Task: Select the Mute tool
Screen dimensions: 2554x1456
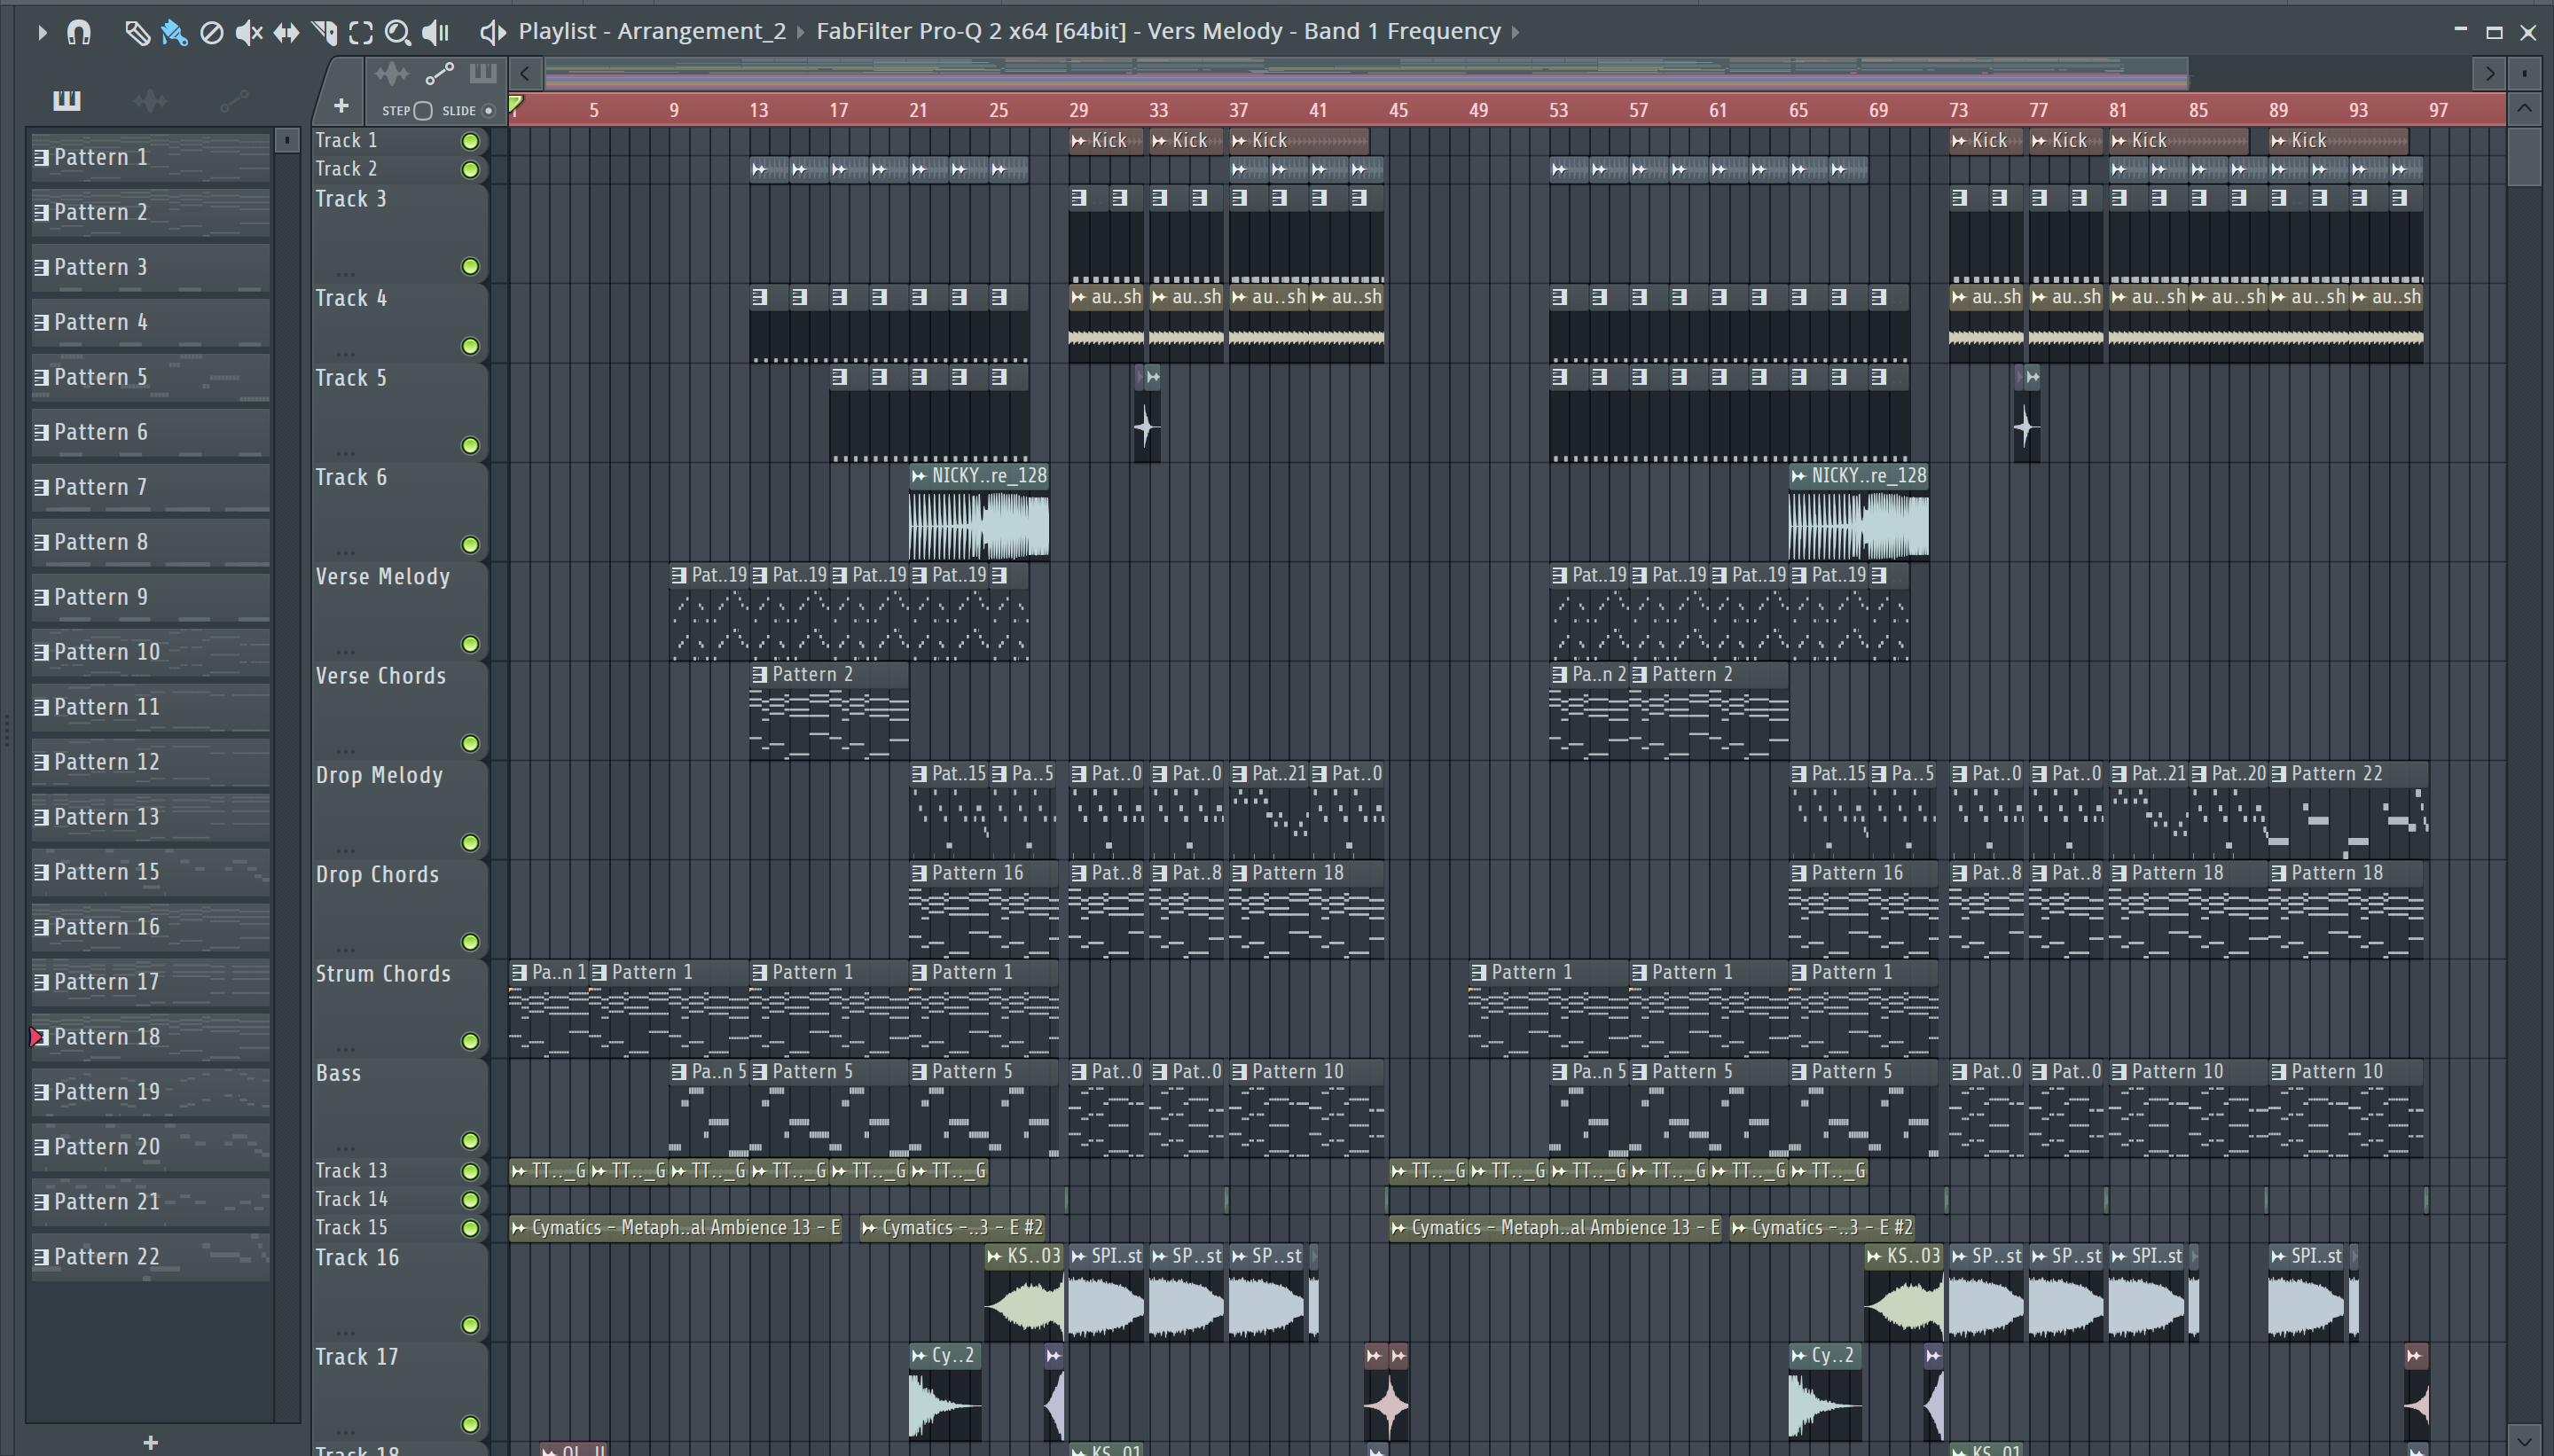Action: pos(248,32)
